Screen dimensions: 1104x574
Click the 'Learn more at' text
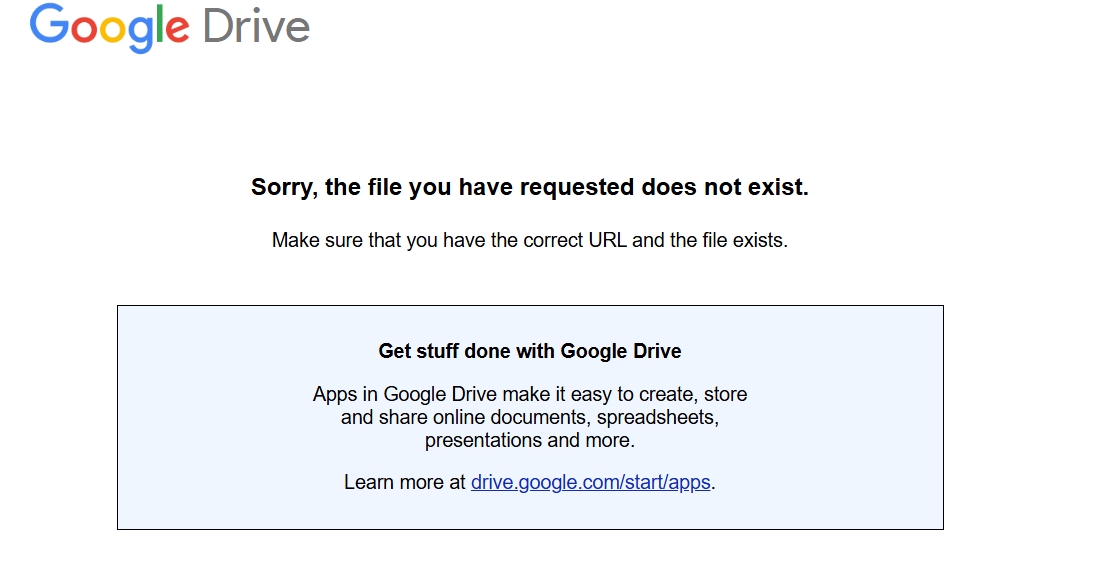coord(405,482)
